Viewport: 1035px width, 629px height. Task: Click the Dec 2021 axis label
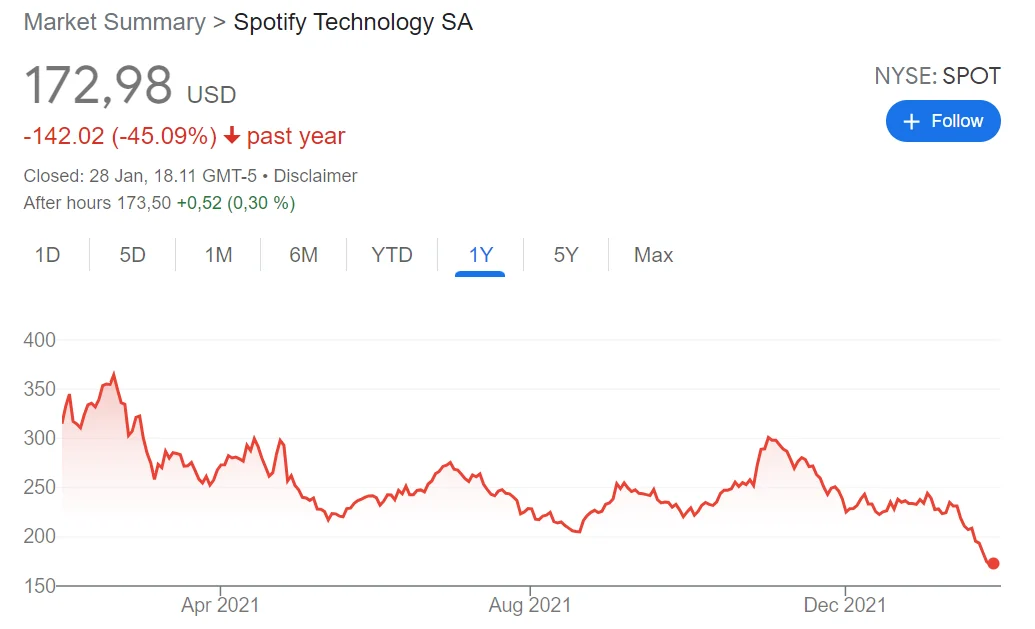click(x=845, y=604)
